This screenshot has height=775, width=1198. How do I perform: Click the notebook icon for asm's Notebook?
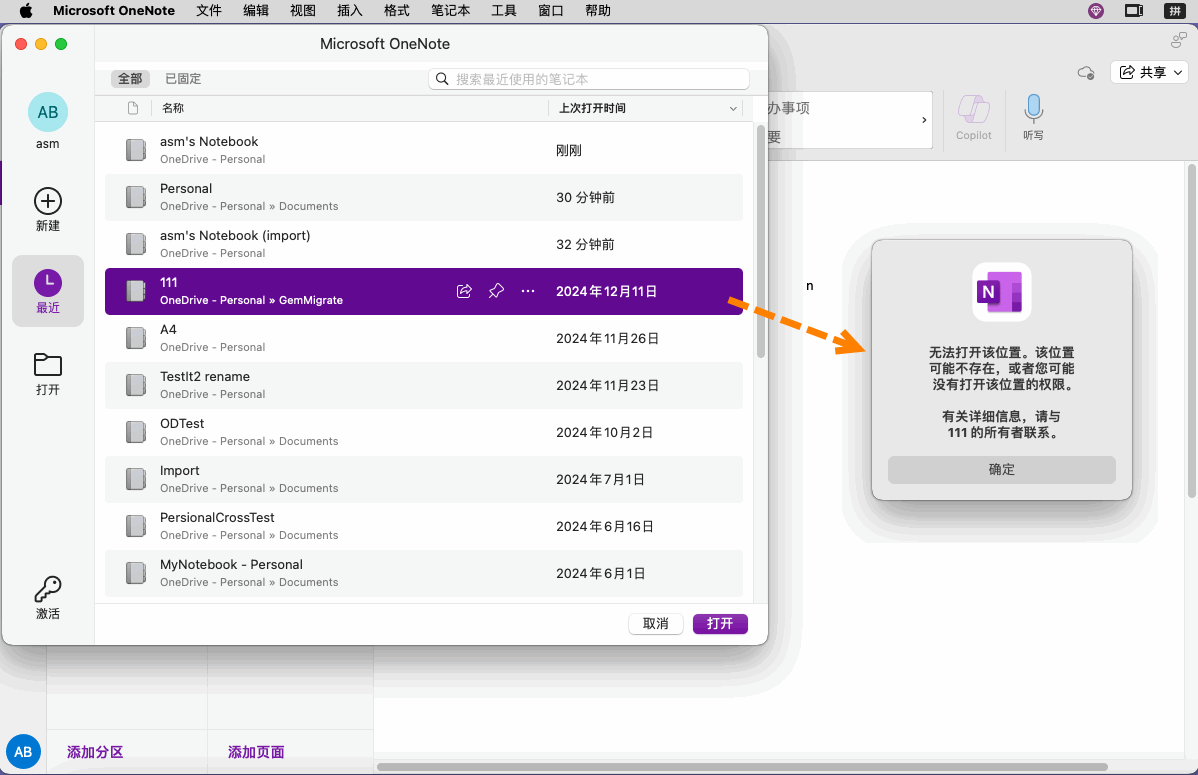pos(136,150)
